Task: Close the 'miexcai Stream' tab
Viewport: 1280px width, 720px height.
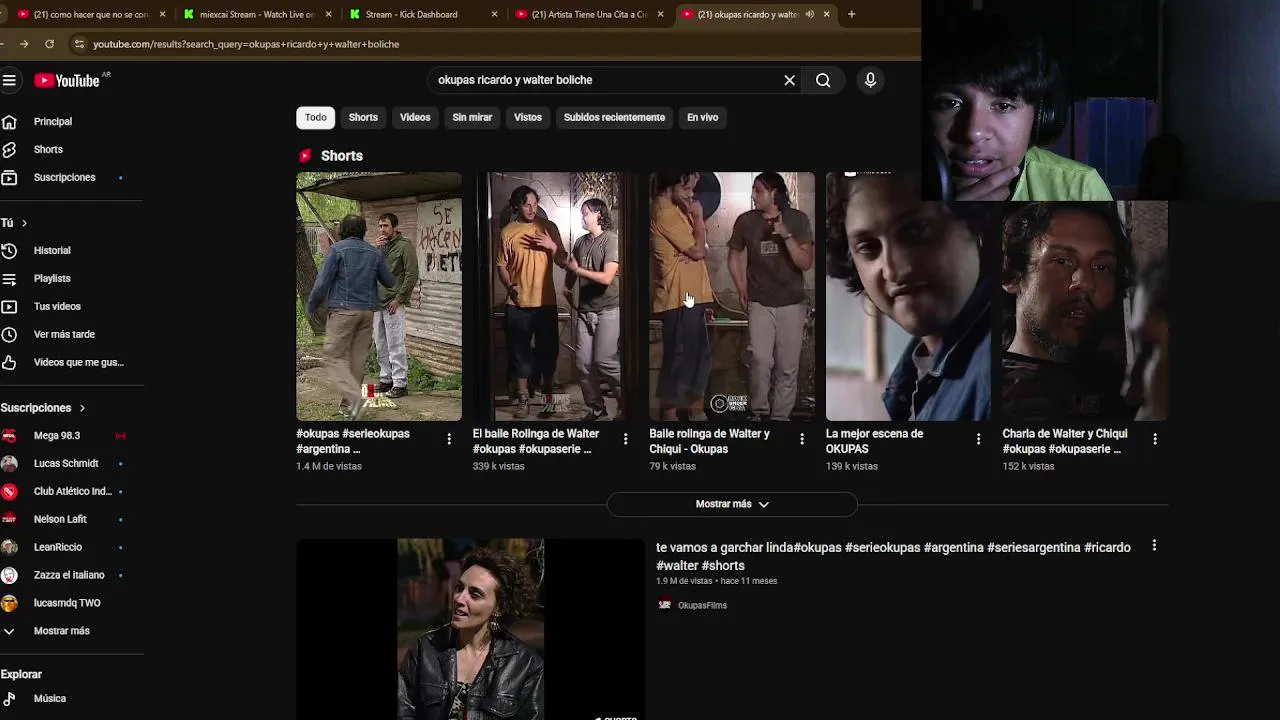Action: click(x=328, y=14)
